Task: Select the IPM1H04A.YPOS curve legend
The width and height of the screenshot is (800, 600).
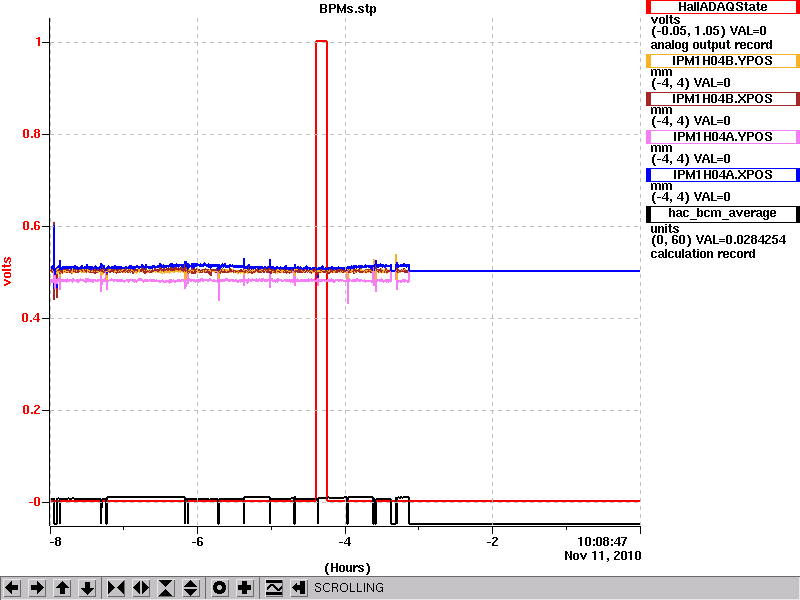Action: pos(722,137)
